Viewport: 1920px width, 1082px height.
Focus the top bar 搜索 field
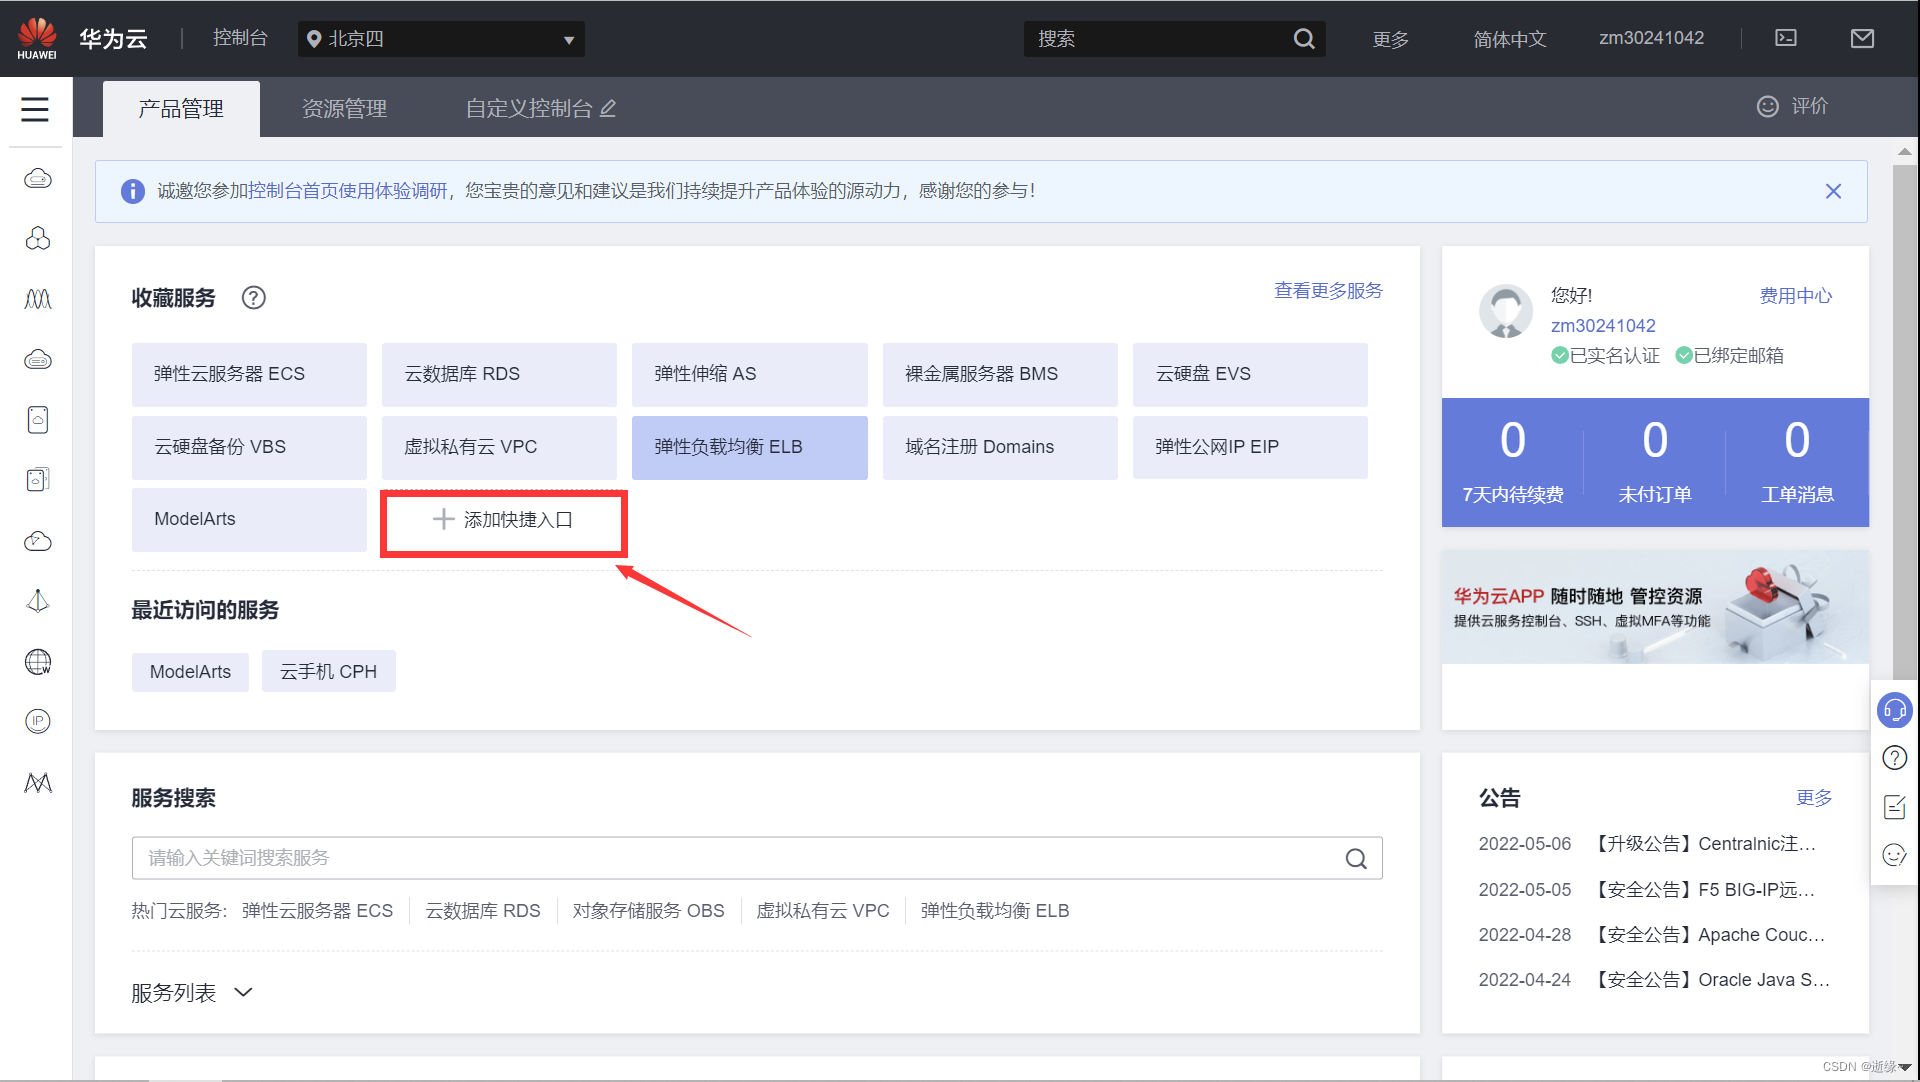1160,39
